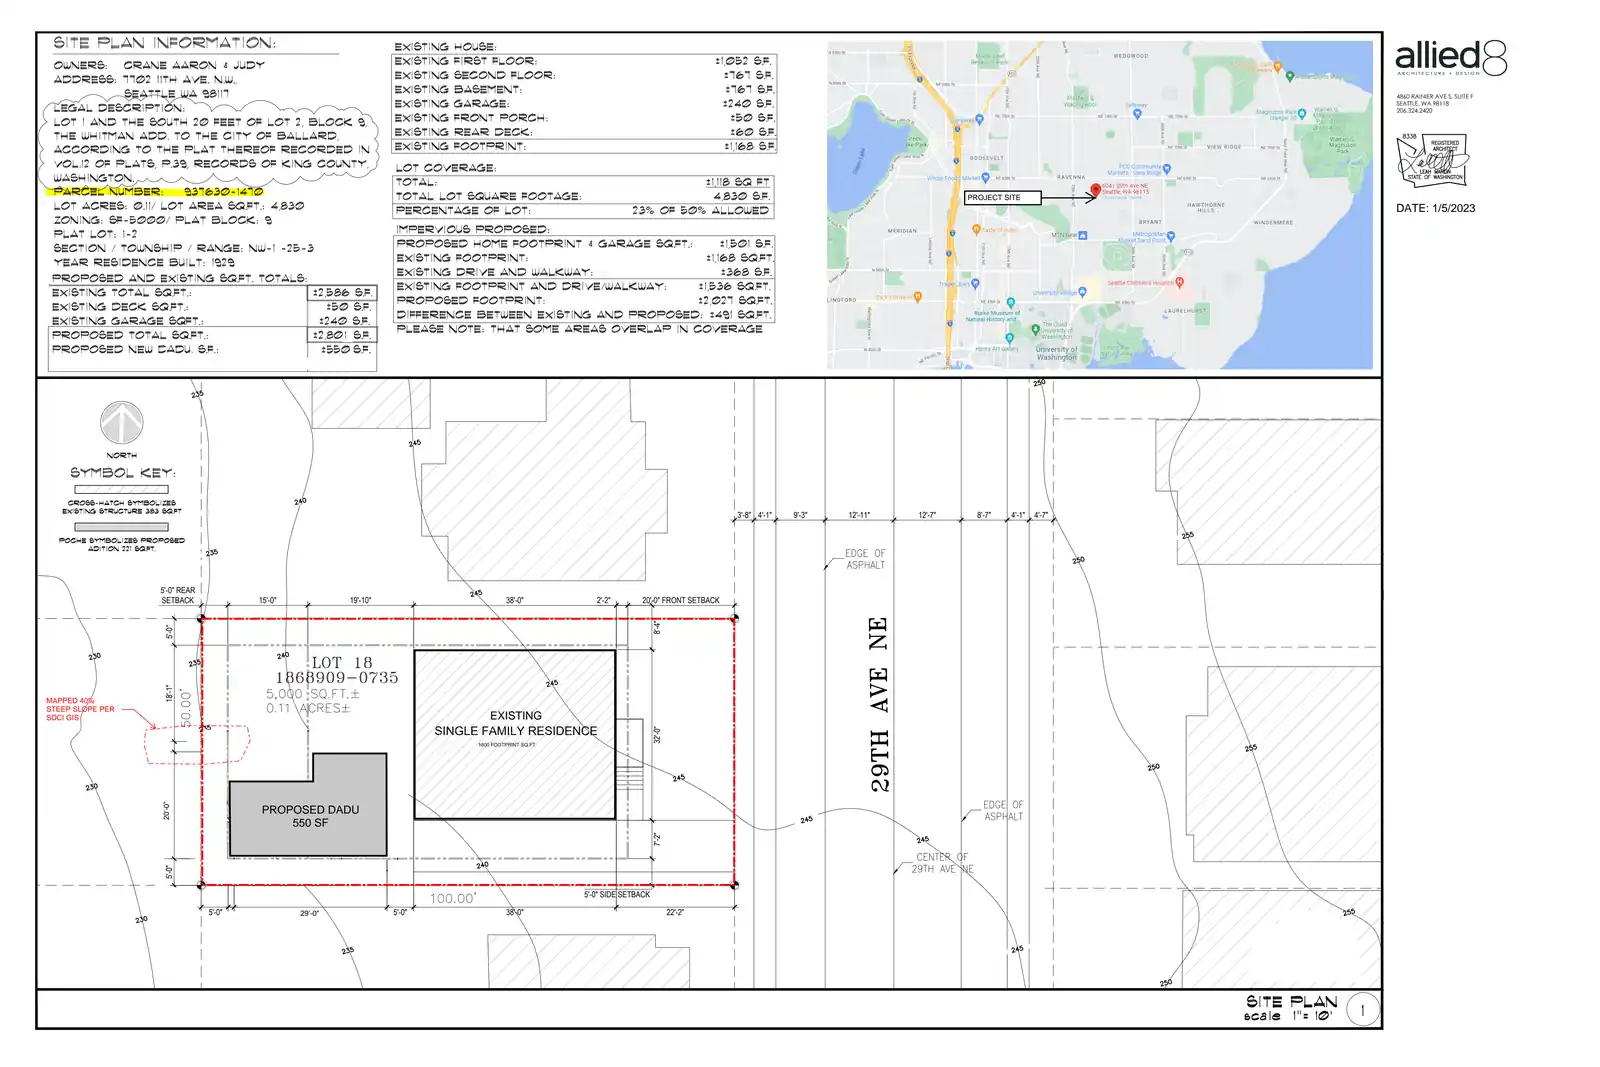Click the 1868909-0735 parcel label
Screen dimensions: 1600x1067
(337, 678)
